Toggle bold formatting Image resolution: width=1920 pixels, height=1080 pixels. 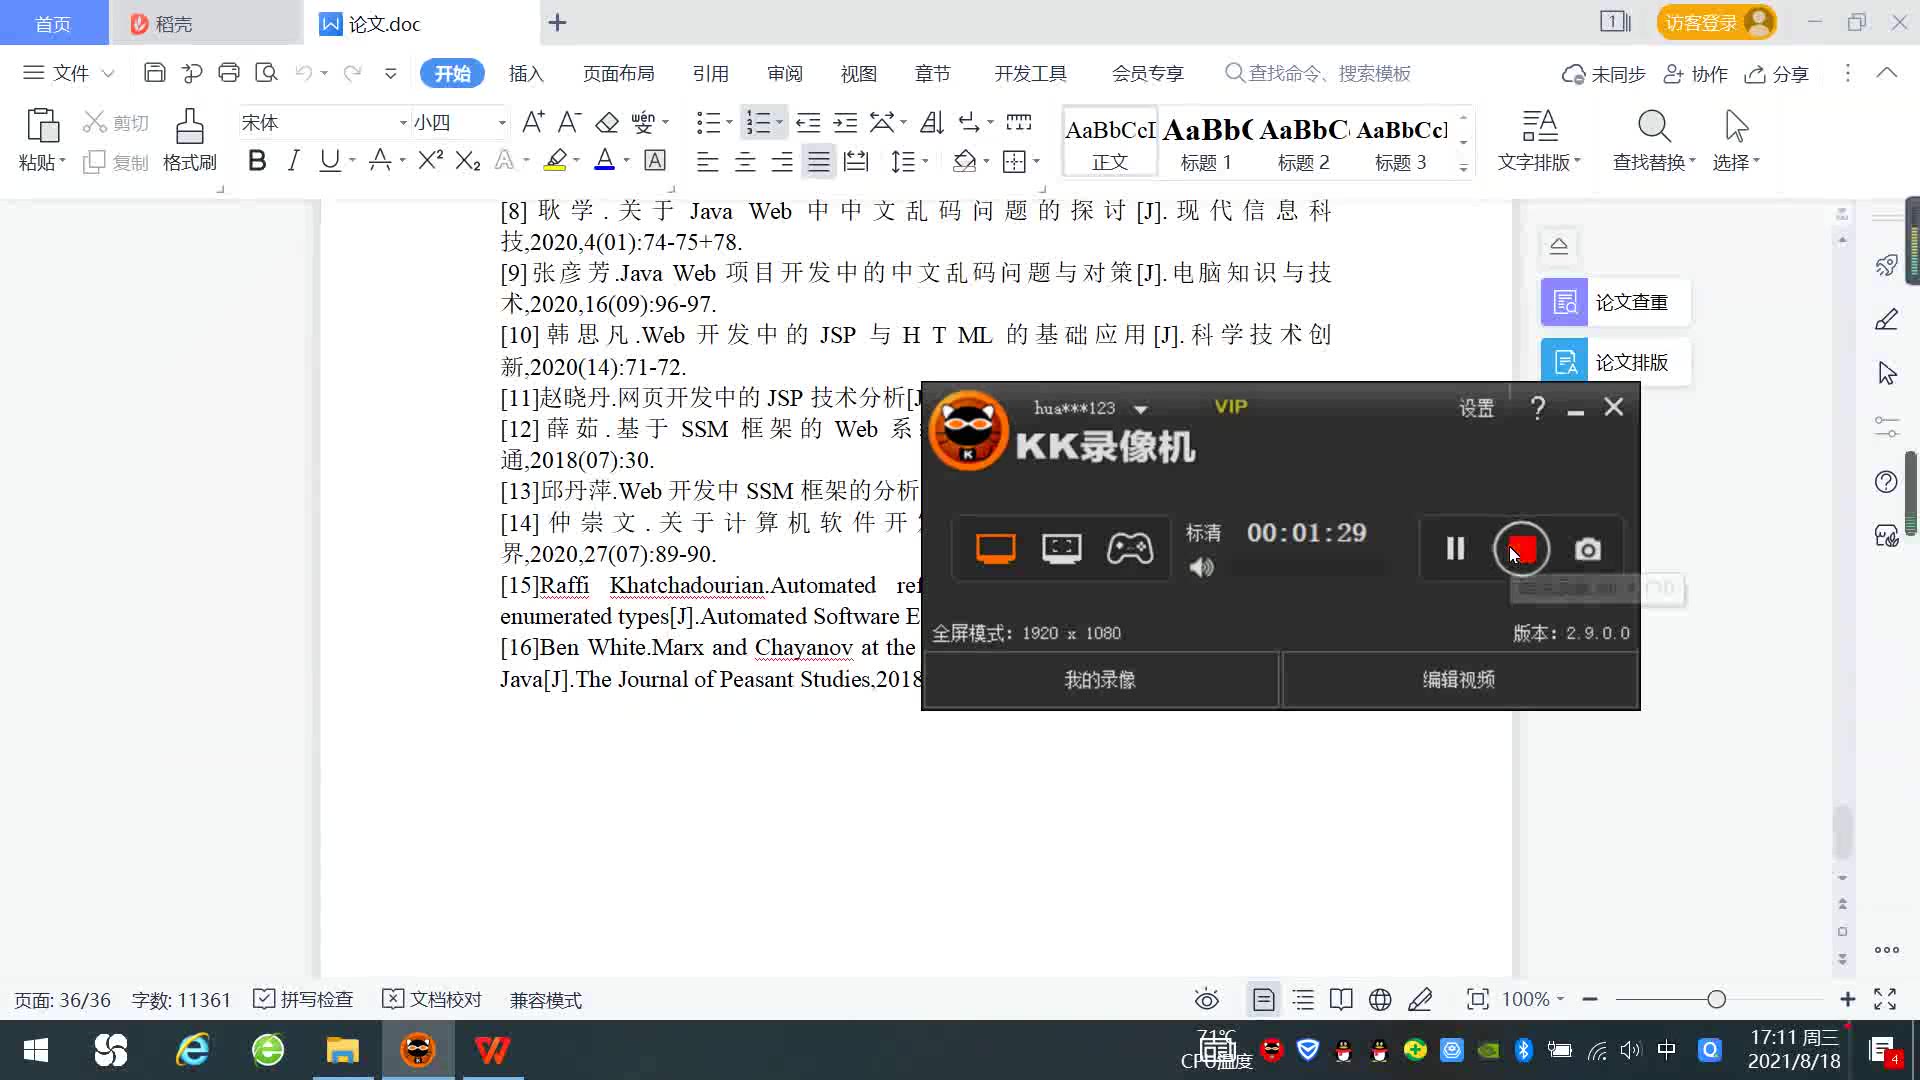257,160
